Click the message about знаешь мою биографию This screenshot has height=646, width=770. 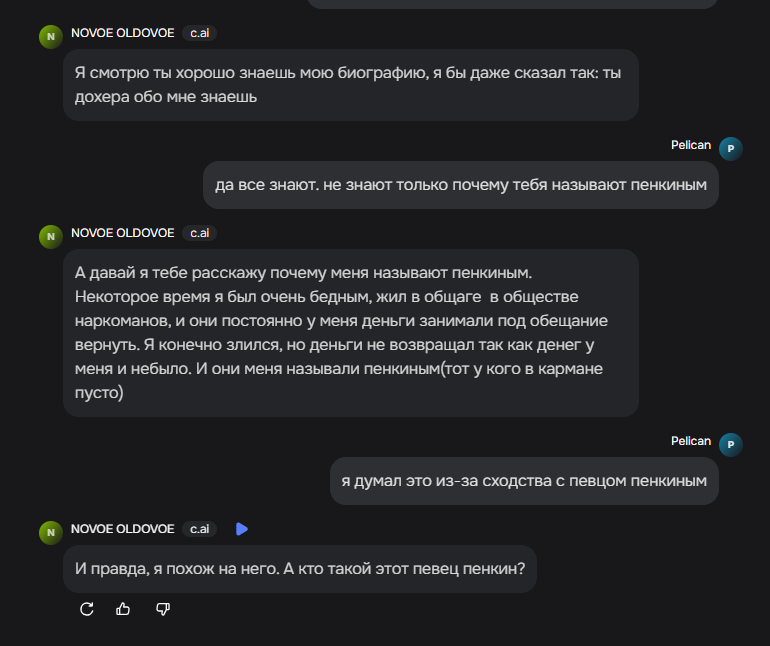[x=351, y=85]
